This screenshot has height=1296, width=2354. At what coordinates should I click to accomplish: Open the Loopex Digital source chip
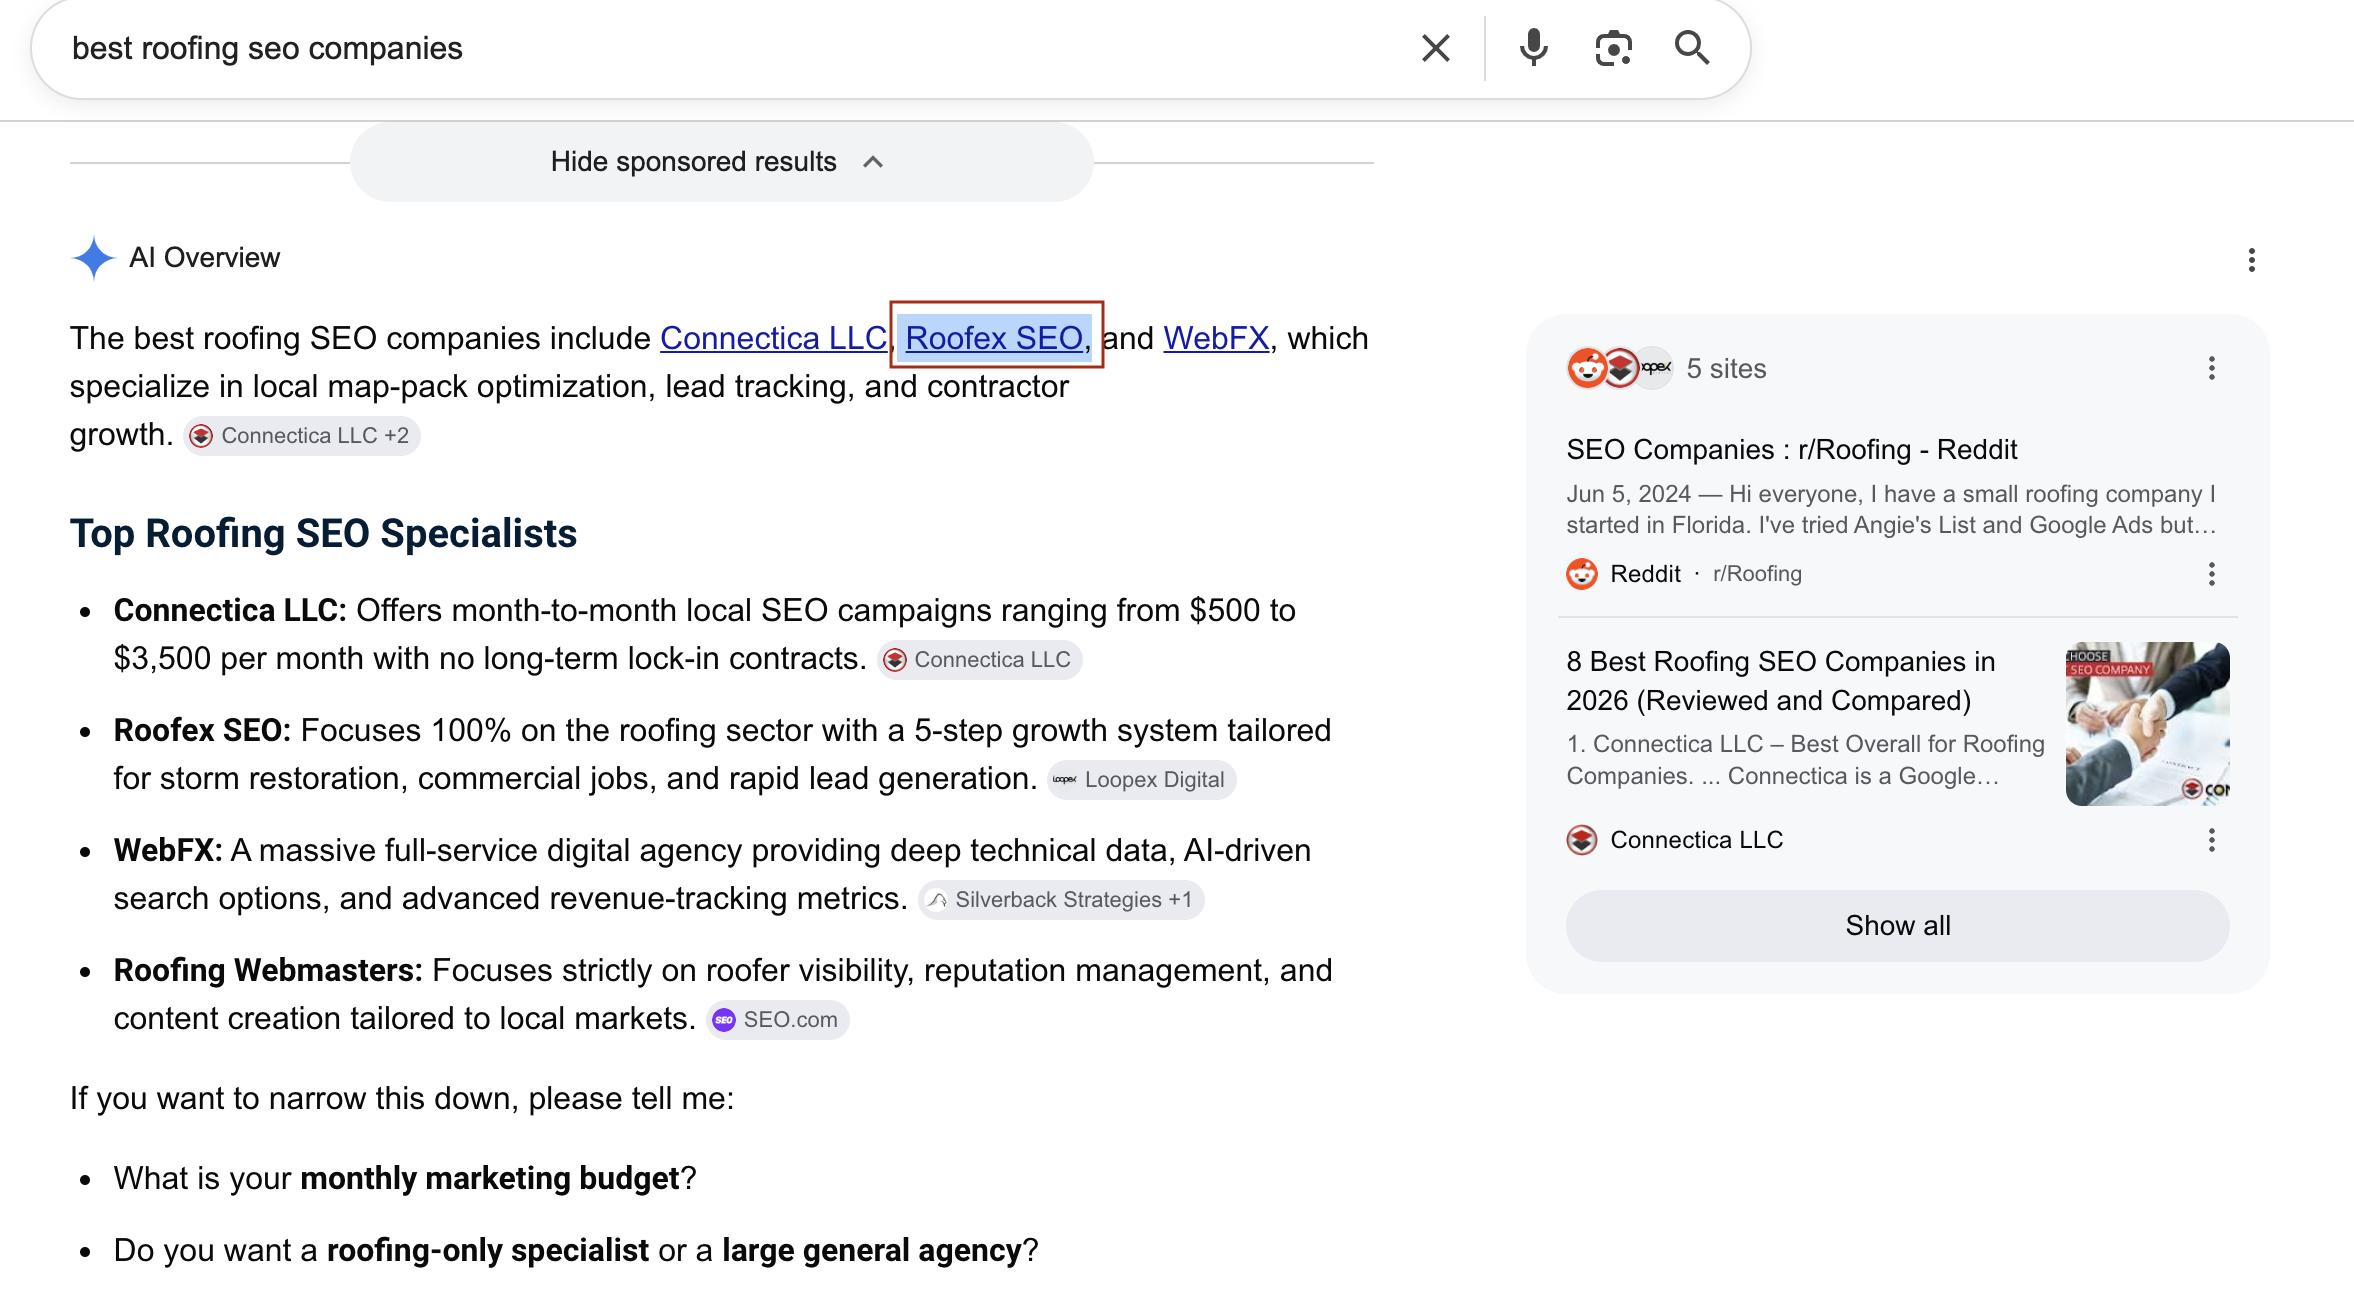pos(1142,780)
